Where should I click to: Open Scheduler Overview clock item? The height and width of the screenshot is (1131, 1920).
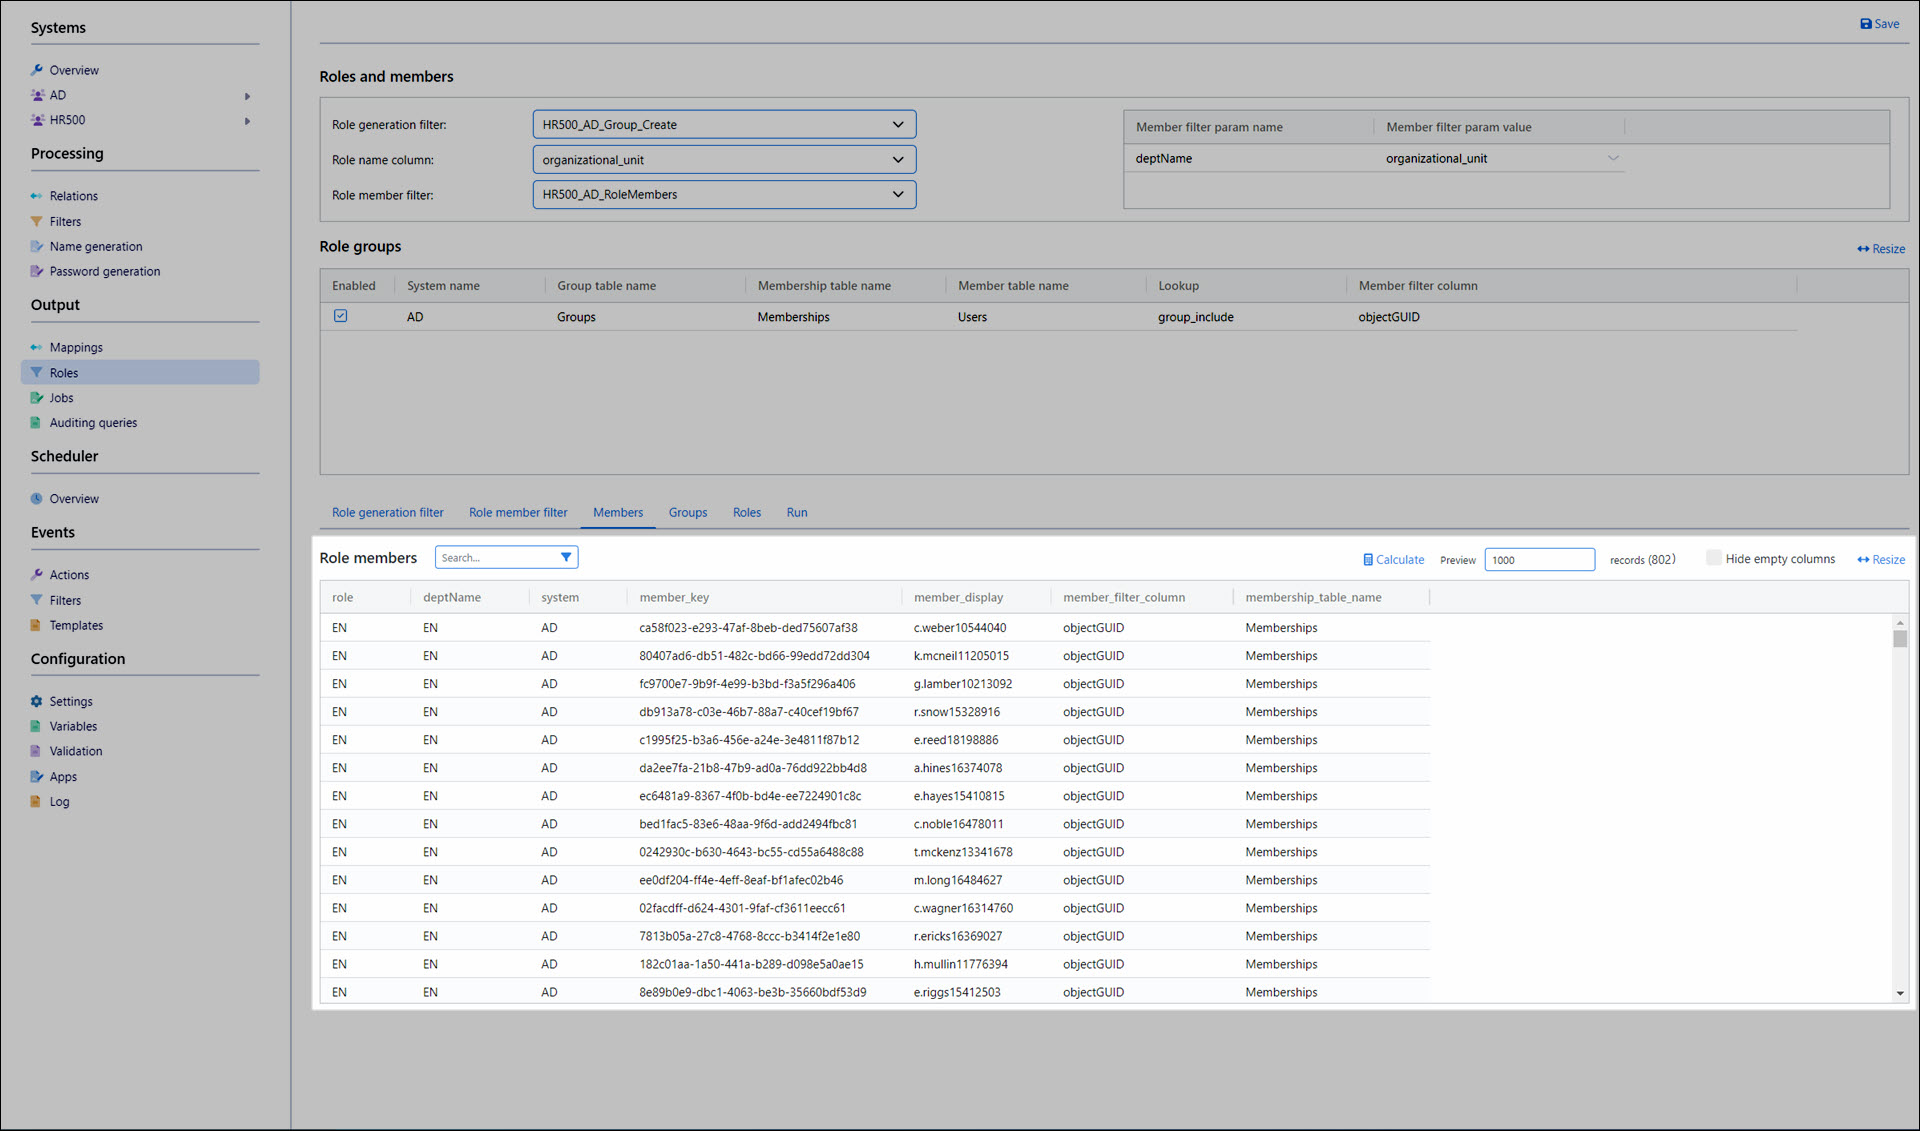73,498
